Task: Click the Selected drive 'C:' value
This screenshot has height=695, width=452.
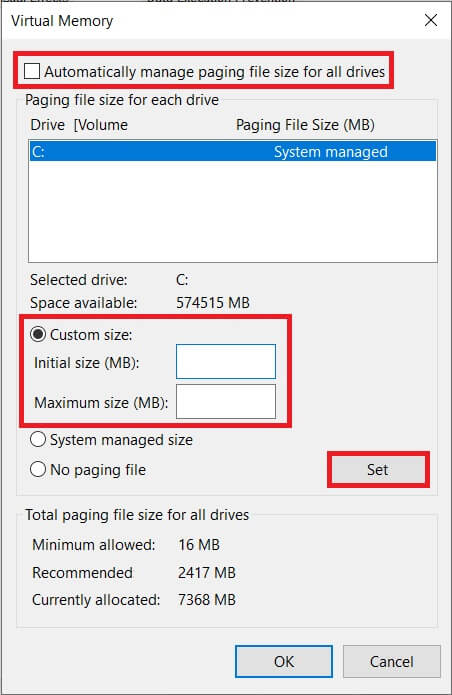Action: pos(182,280)
